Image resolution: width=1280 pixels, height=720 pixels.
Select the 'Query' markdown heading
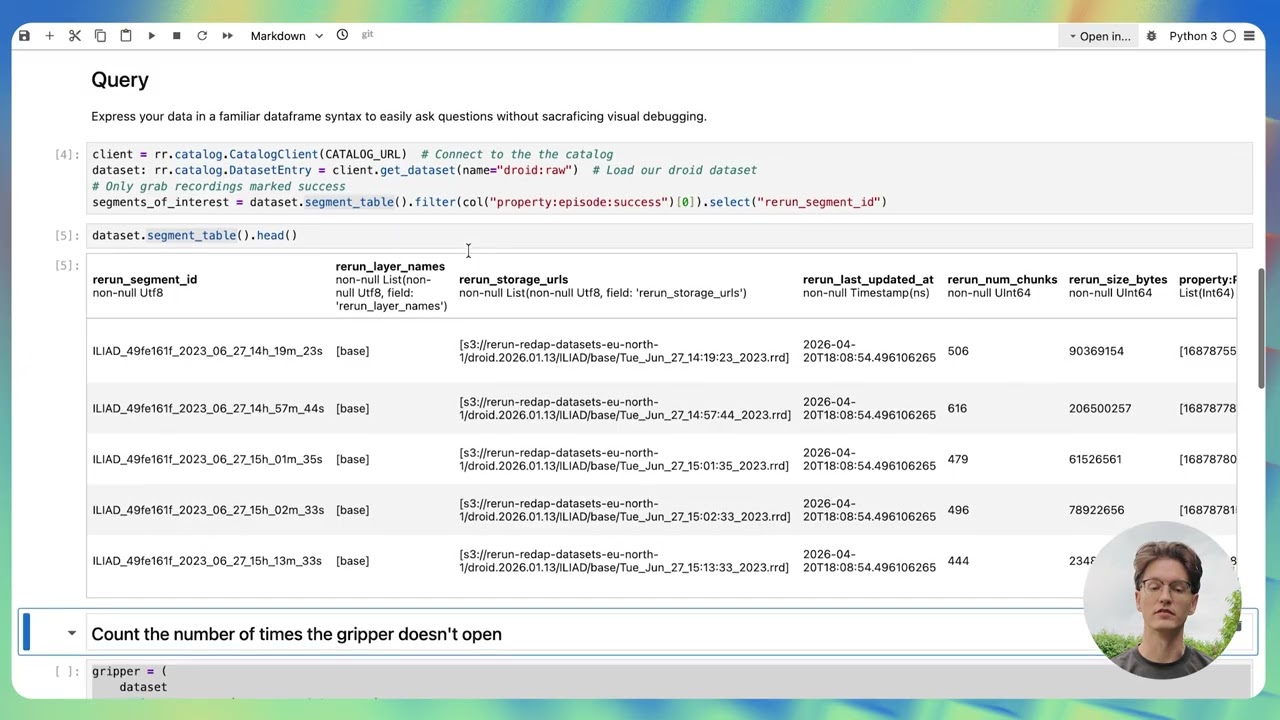120,80
